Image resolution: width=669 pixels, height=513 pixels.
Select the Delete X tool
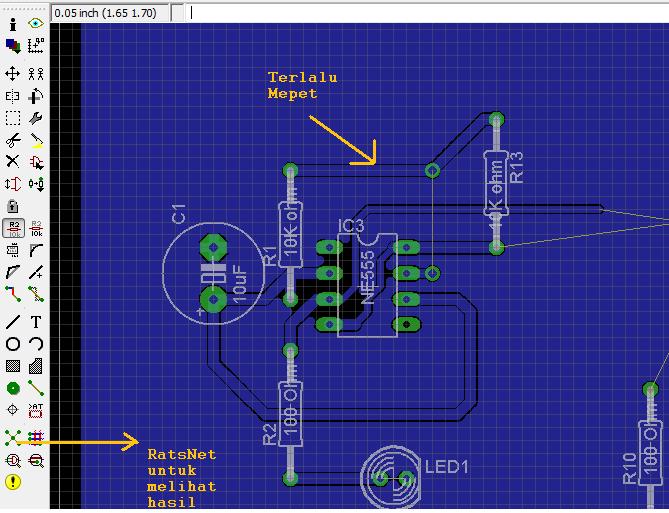coord(13,162)
